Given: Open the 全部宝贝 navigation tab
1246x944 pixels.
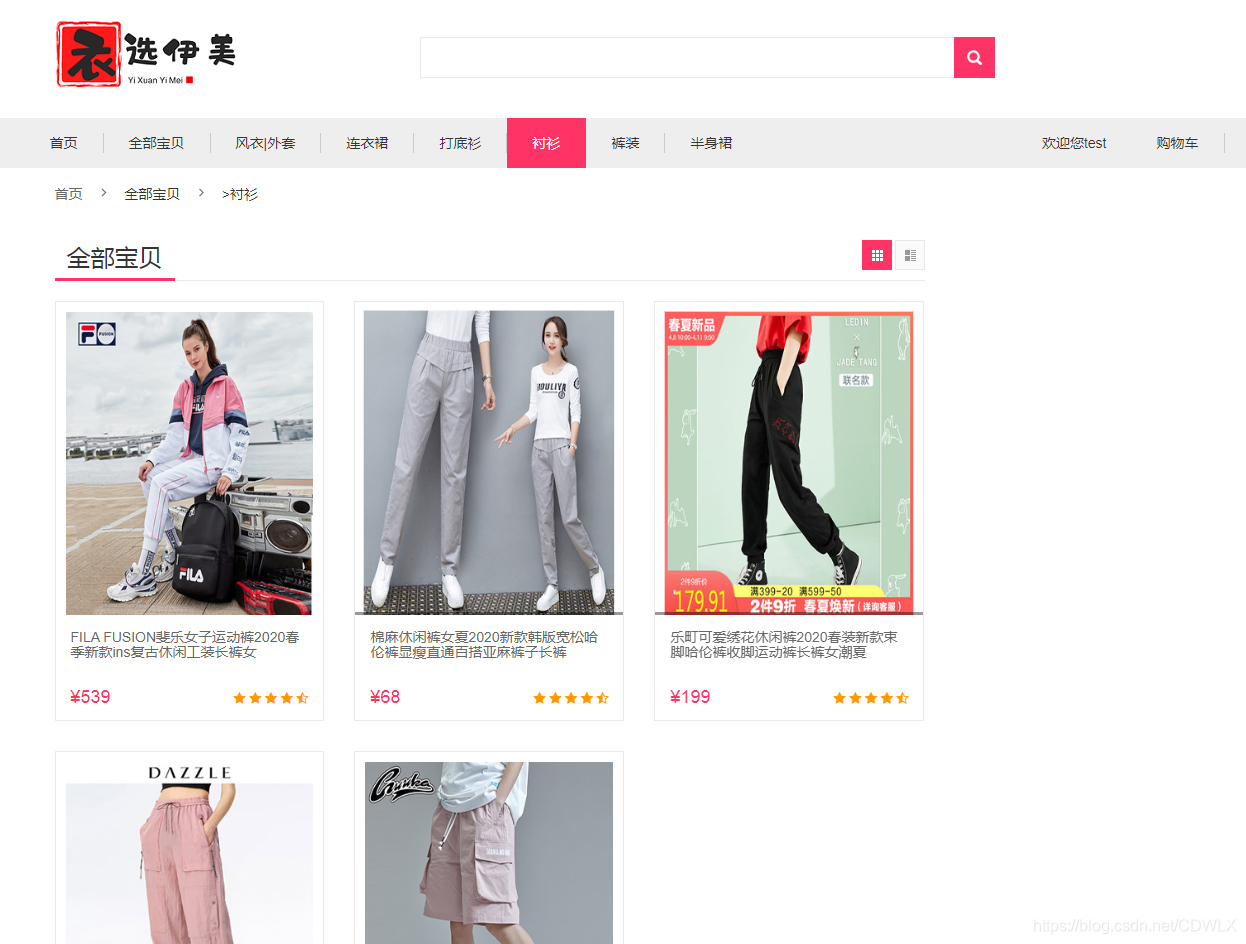Looking at the screenshot, I should coord(156,143).
